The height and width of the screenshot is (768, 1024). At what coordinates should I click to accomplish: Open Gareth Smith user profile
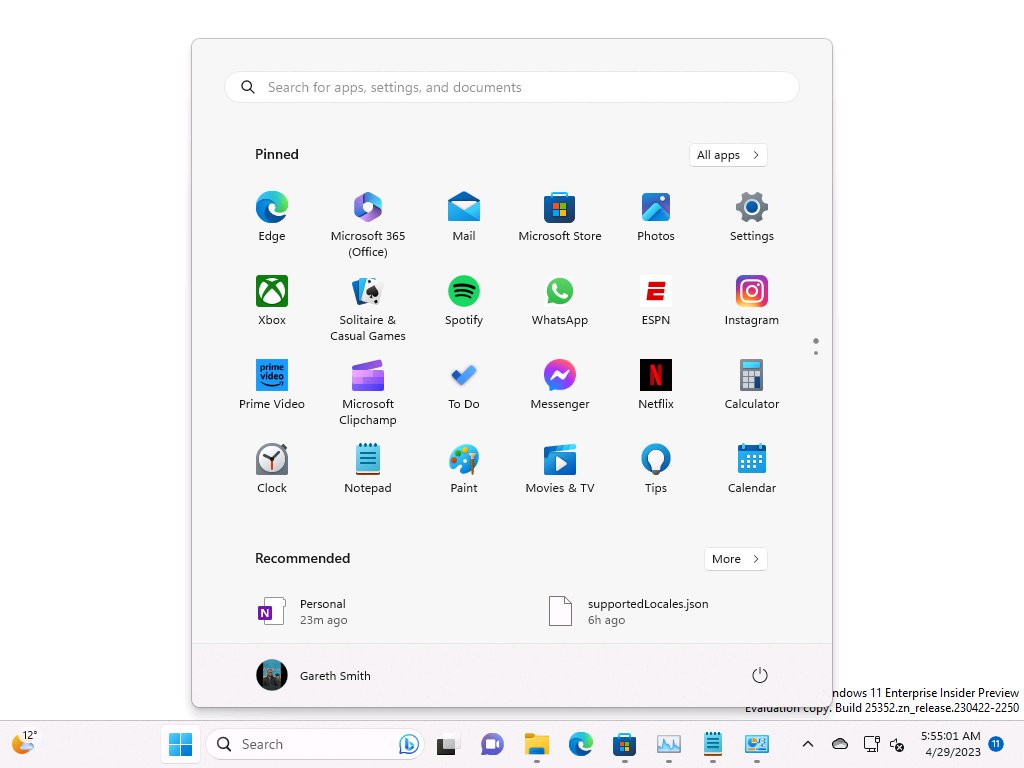click(313, 675)
